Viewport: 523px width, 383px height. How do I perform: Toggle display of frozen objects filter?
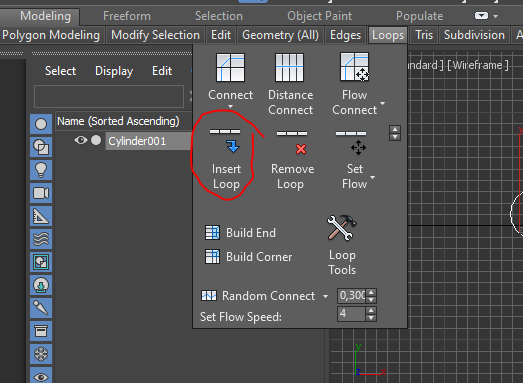pyautogui.click(x=41, y=354)
